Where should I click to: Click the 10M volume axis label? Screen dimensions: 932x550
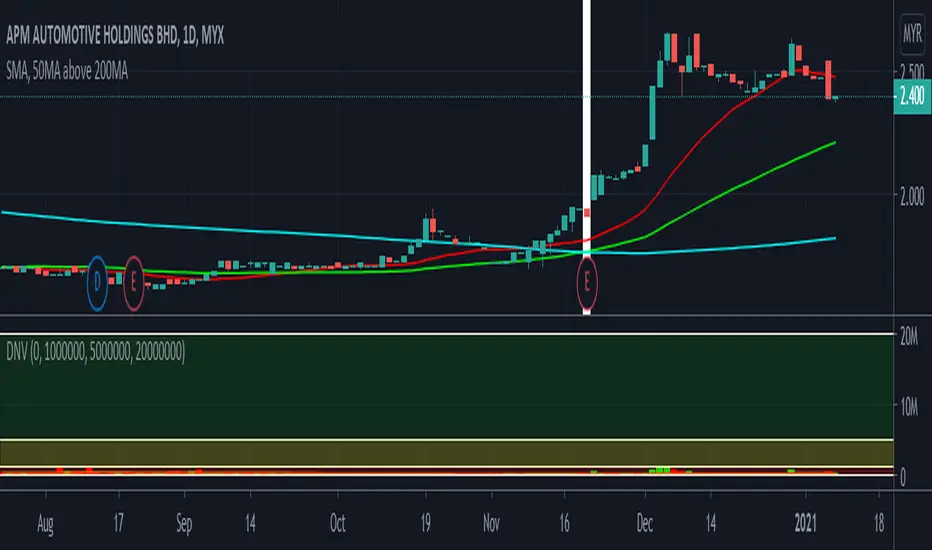pos(909,407)
